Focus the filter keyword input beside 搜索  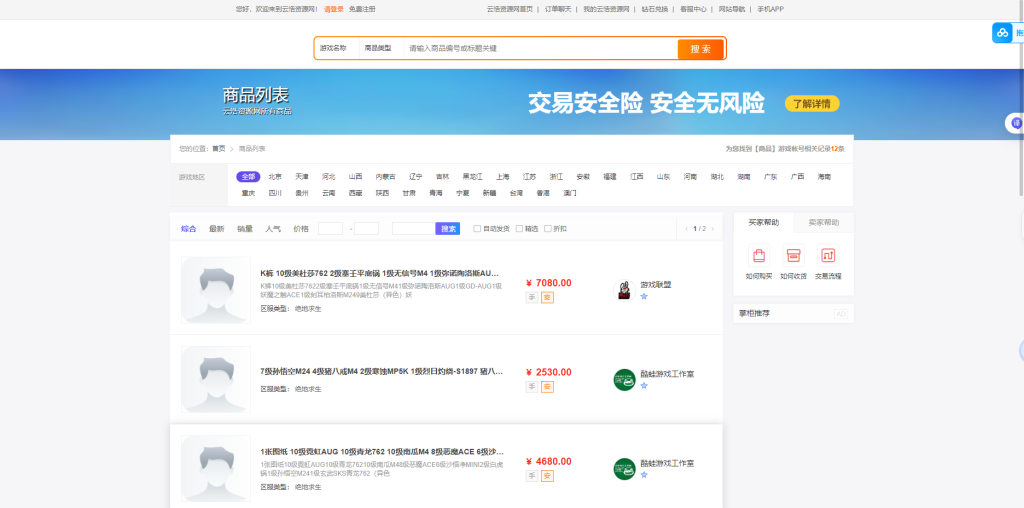pos(413,229)
